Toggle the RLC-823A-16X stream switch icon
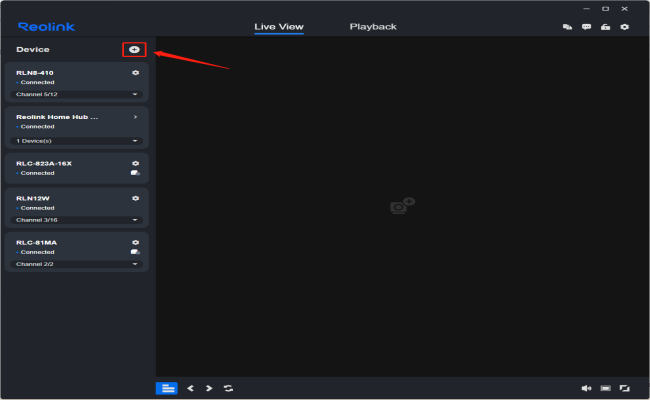Screen dimensions: 650x400 [135, 173]
